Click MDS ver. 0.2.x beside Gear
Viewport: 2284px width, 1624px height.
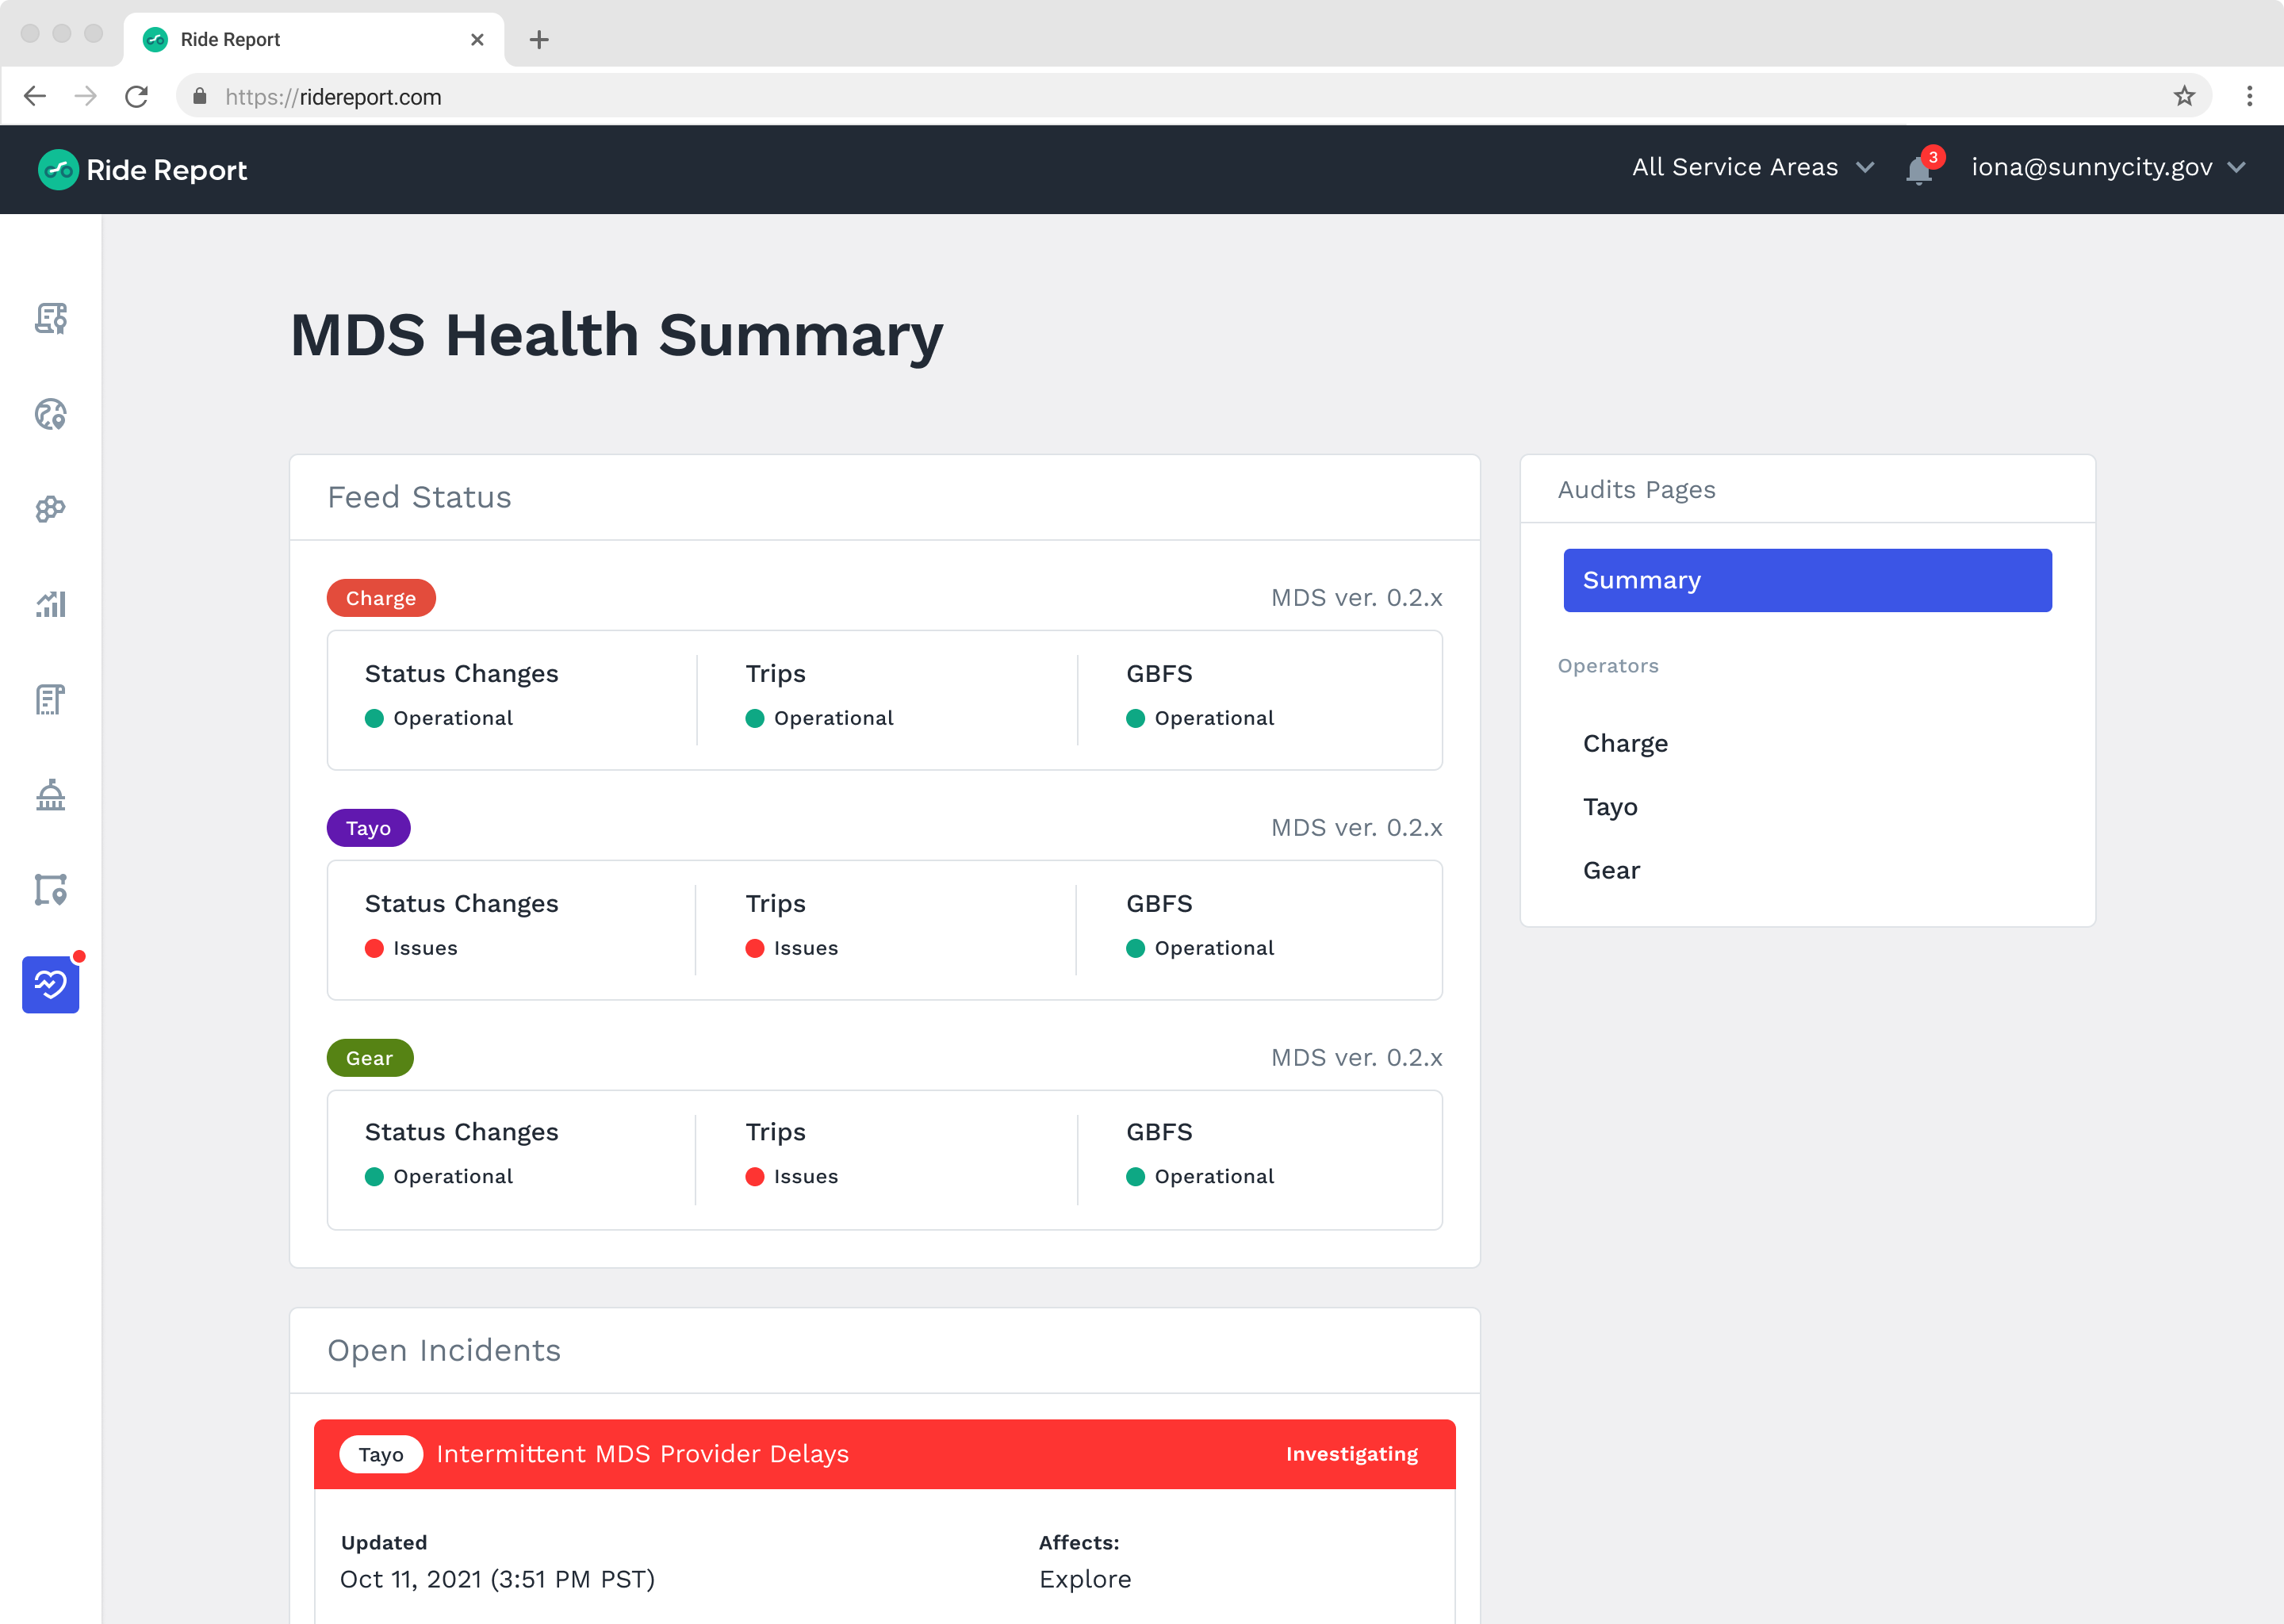[1356, 1058]
